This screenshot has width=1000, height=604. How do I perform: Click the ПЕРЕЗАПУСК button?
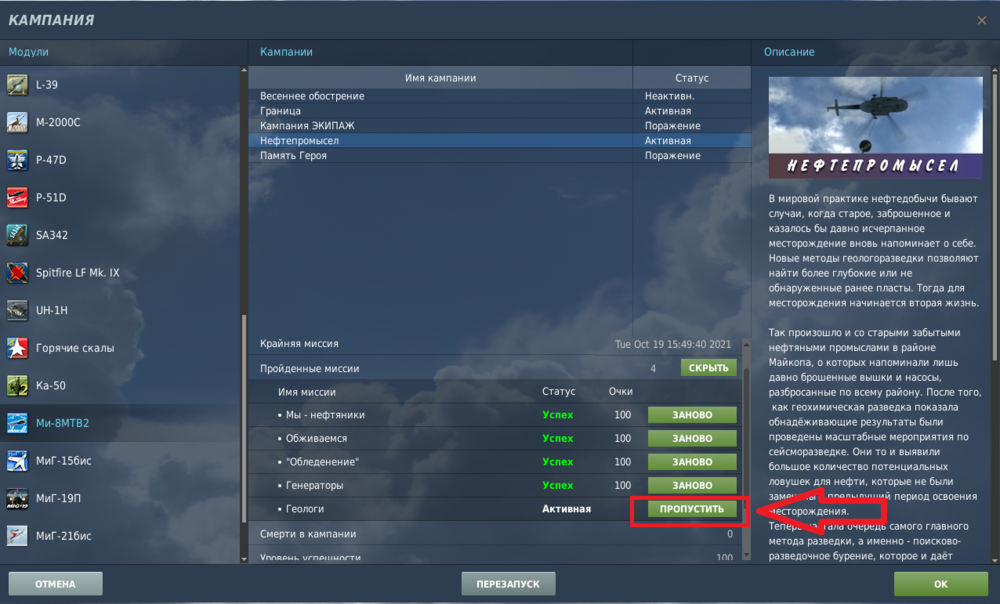point(508,584)
